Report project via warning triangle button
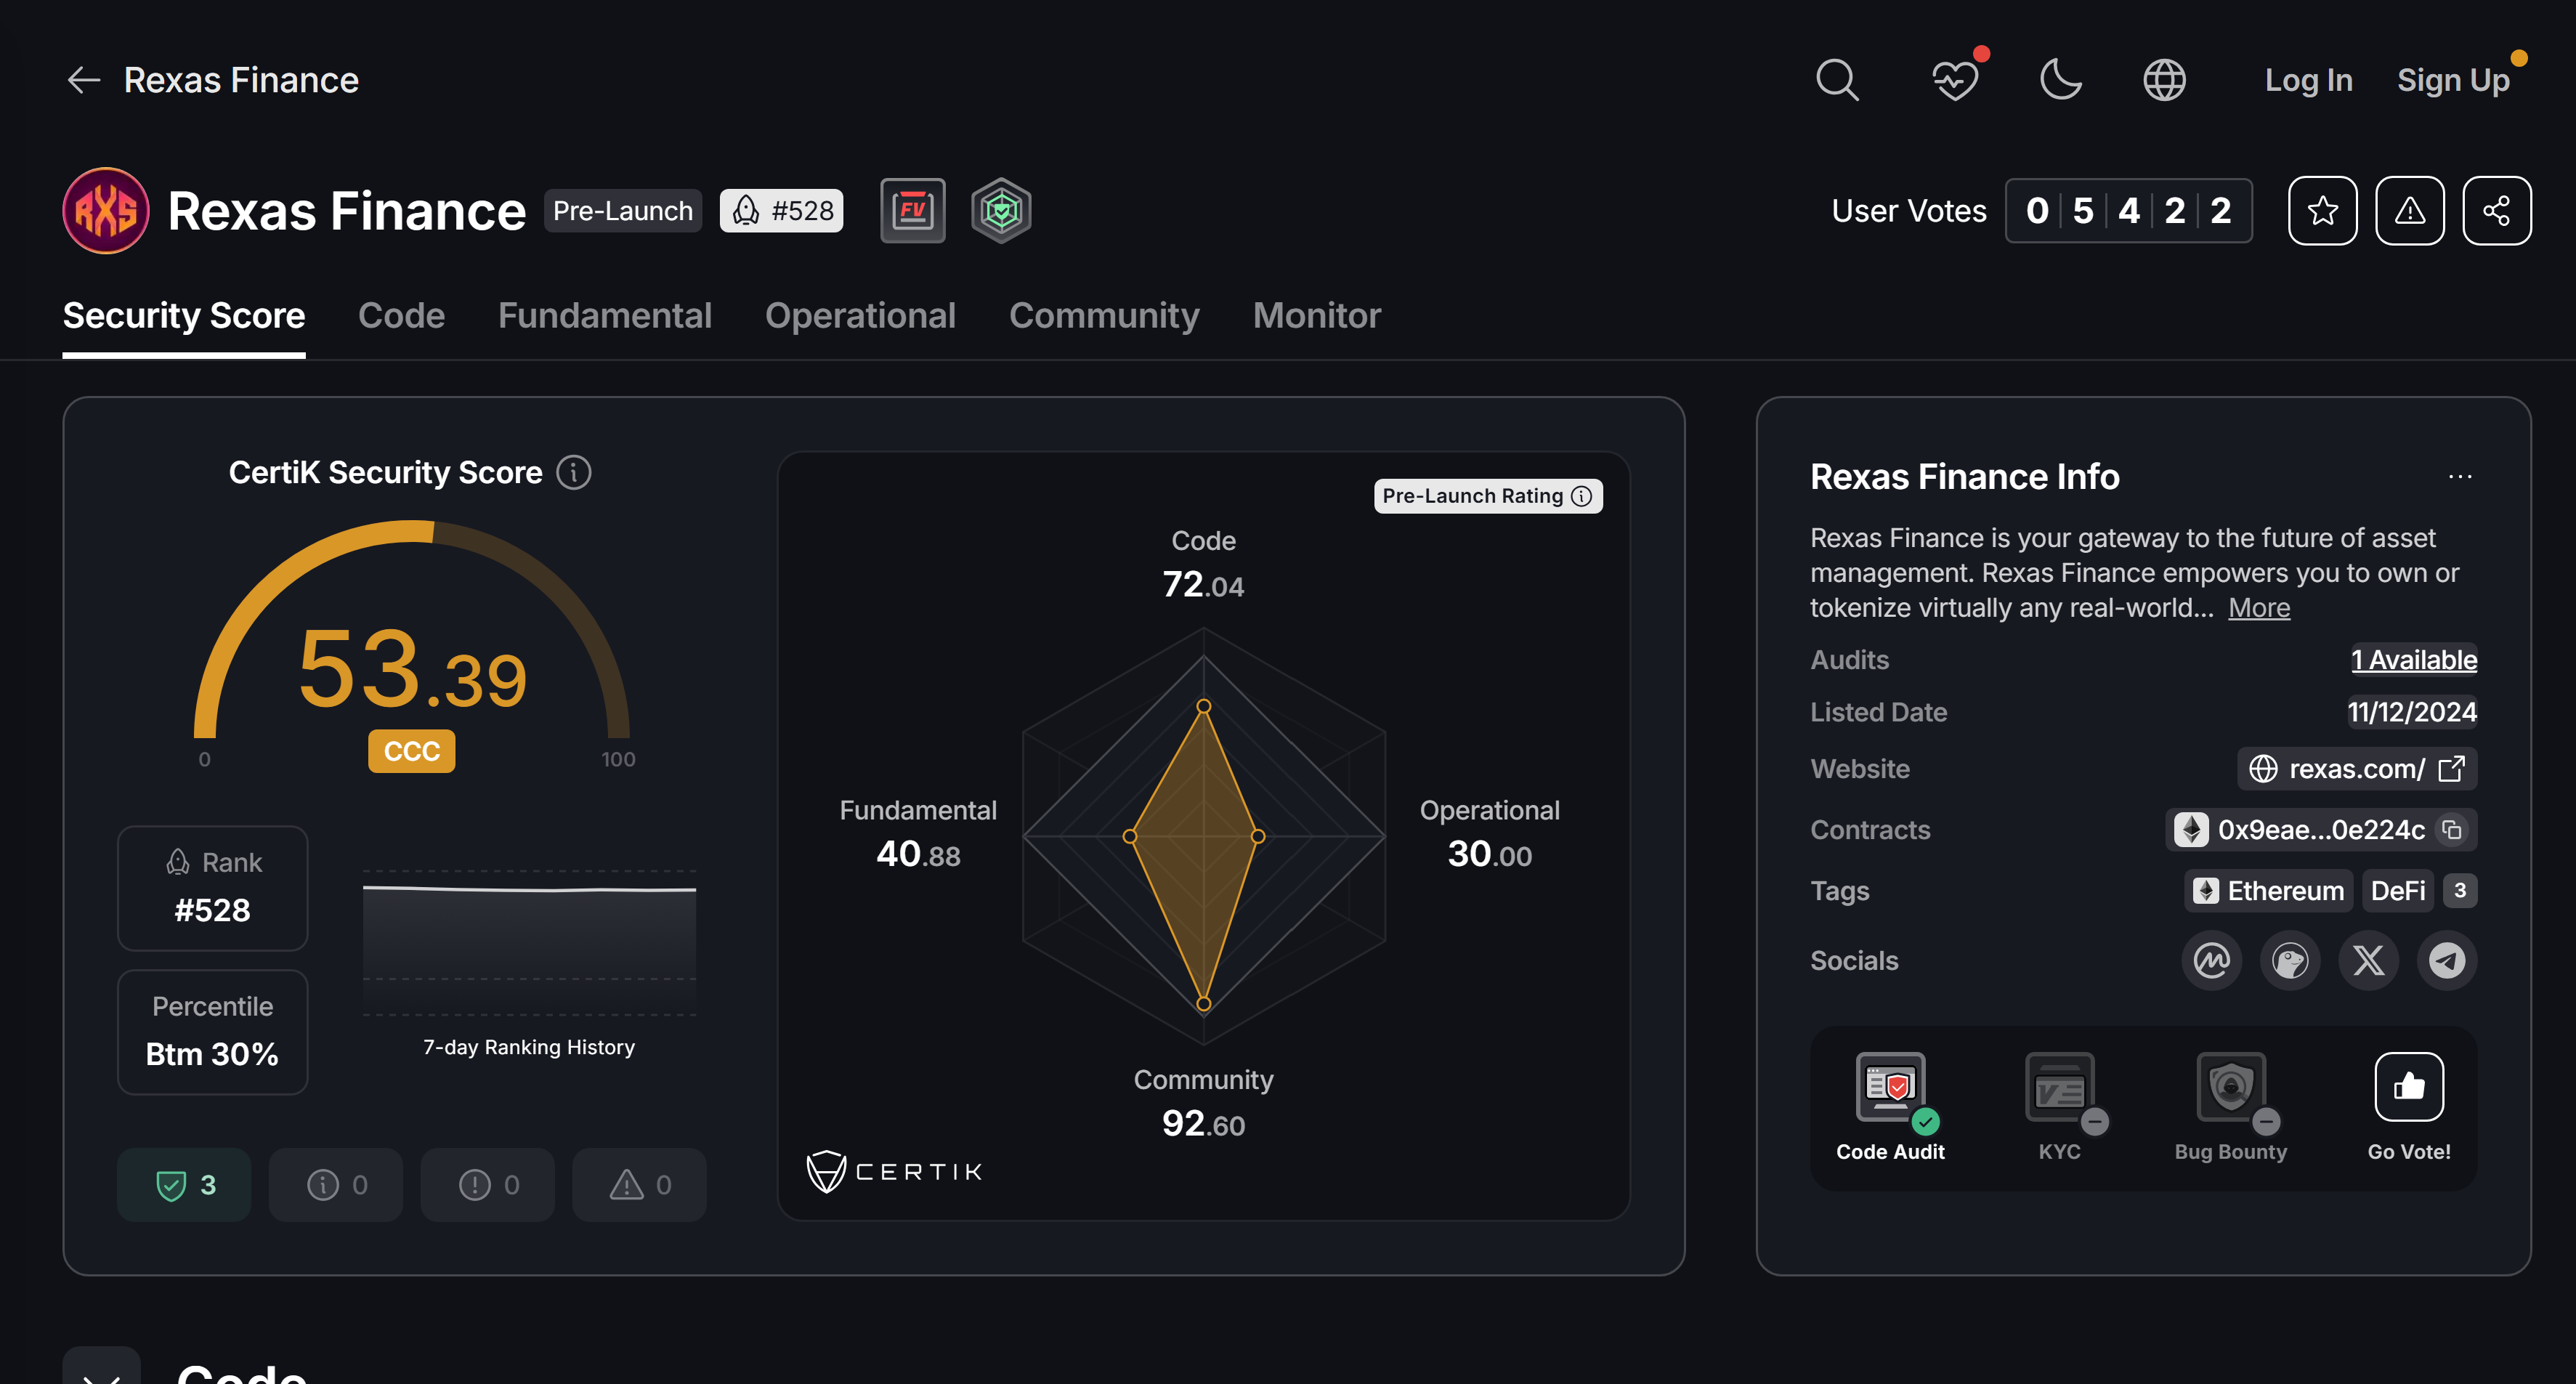Screen dimensions: 2576x1384 click(2410, 211)
